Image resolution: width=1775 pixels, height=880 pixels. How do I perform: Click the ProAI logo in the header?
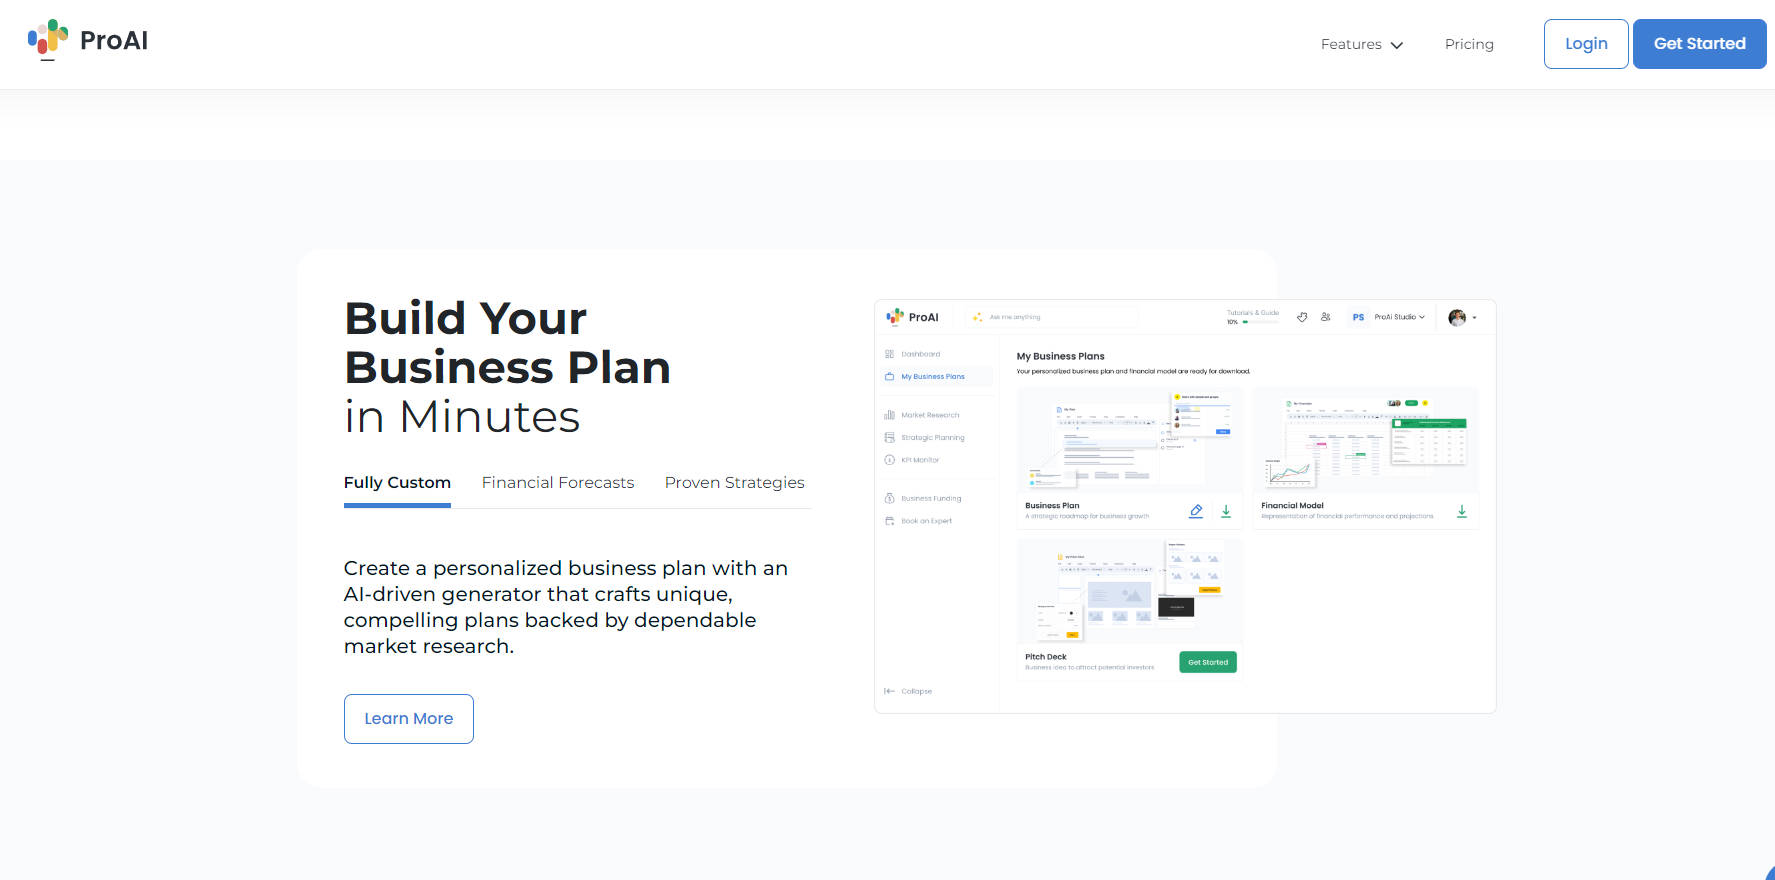(88, 41)
